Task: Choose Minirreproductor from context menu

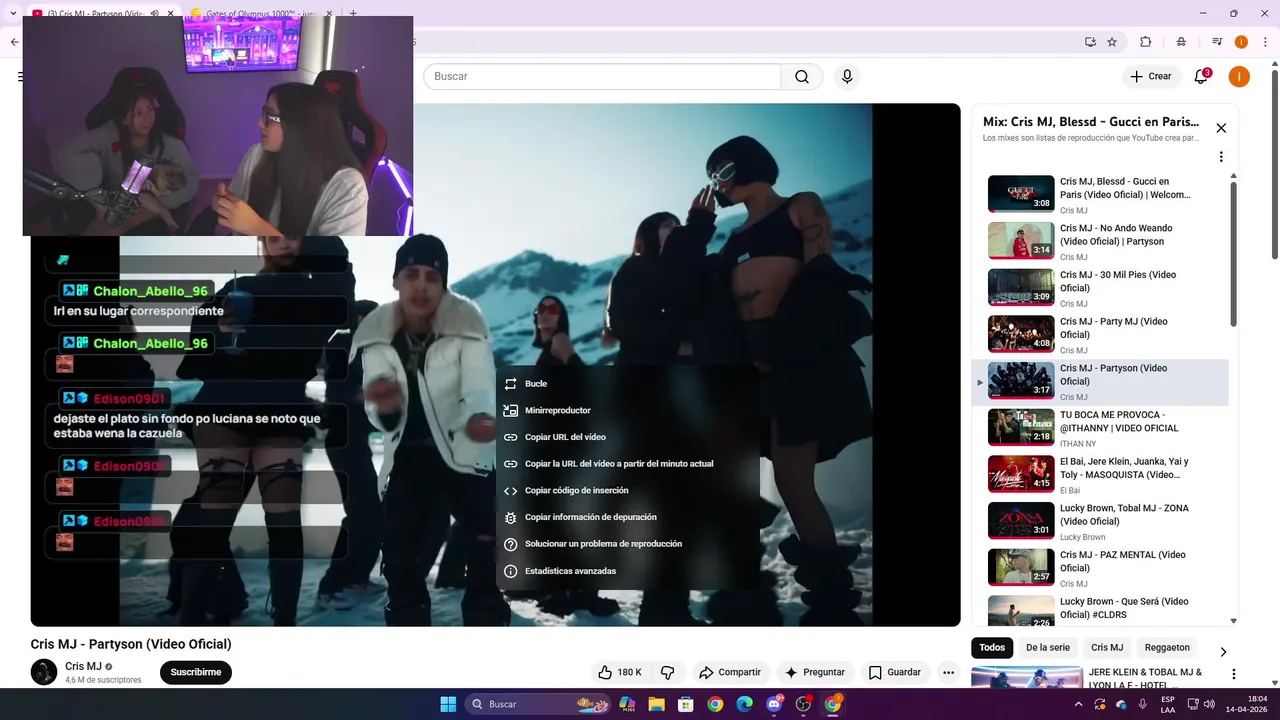Action: pos(627,411)
